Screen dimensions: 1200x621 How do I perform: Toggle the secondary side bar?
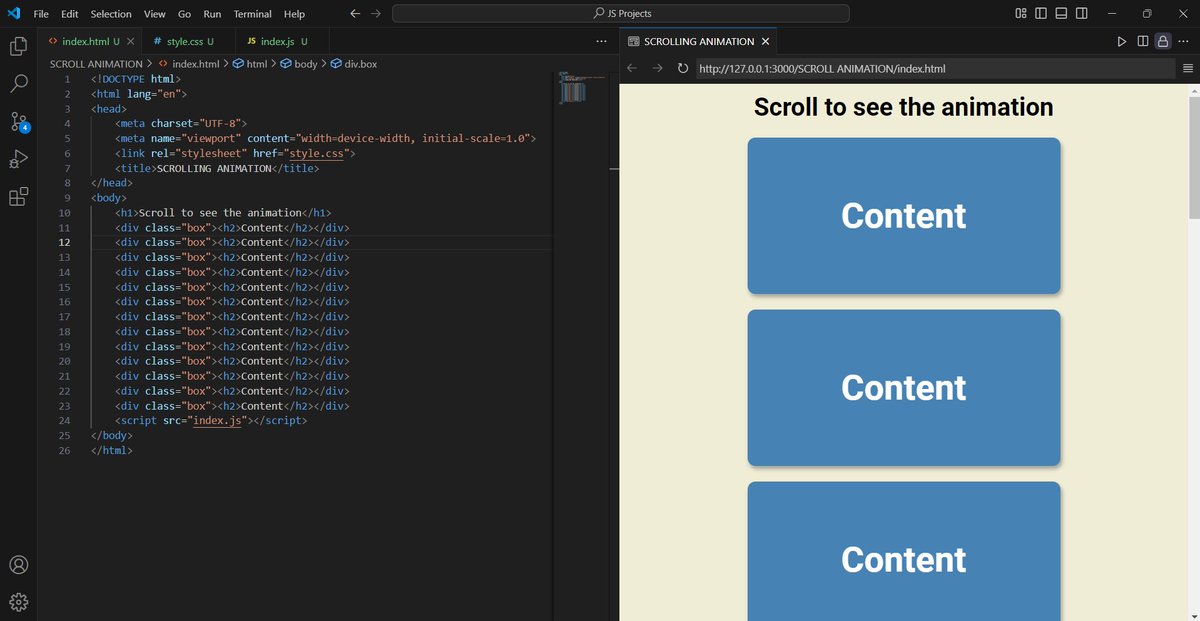click(x=1081, y=13)
